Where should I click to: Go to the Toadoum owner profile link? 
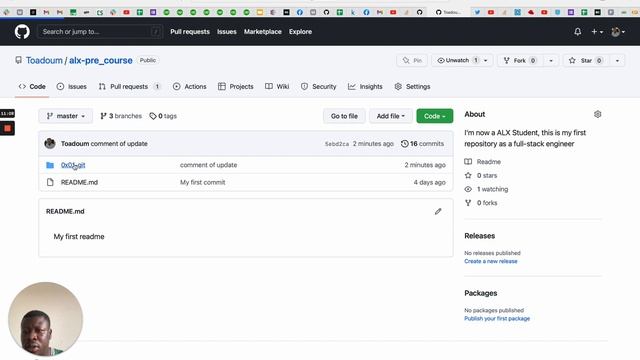coord(44,60)
